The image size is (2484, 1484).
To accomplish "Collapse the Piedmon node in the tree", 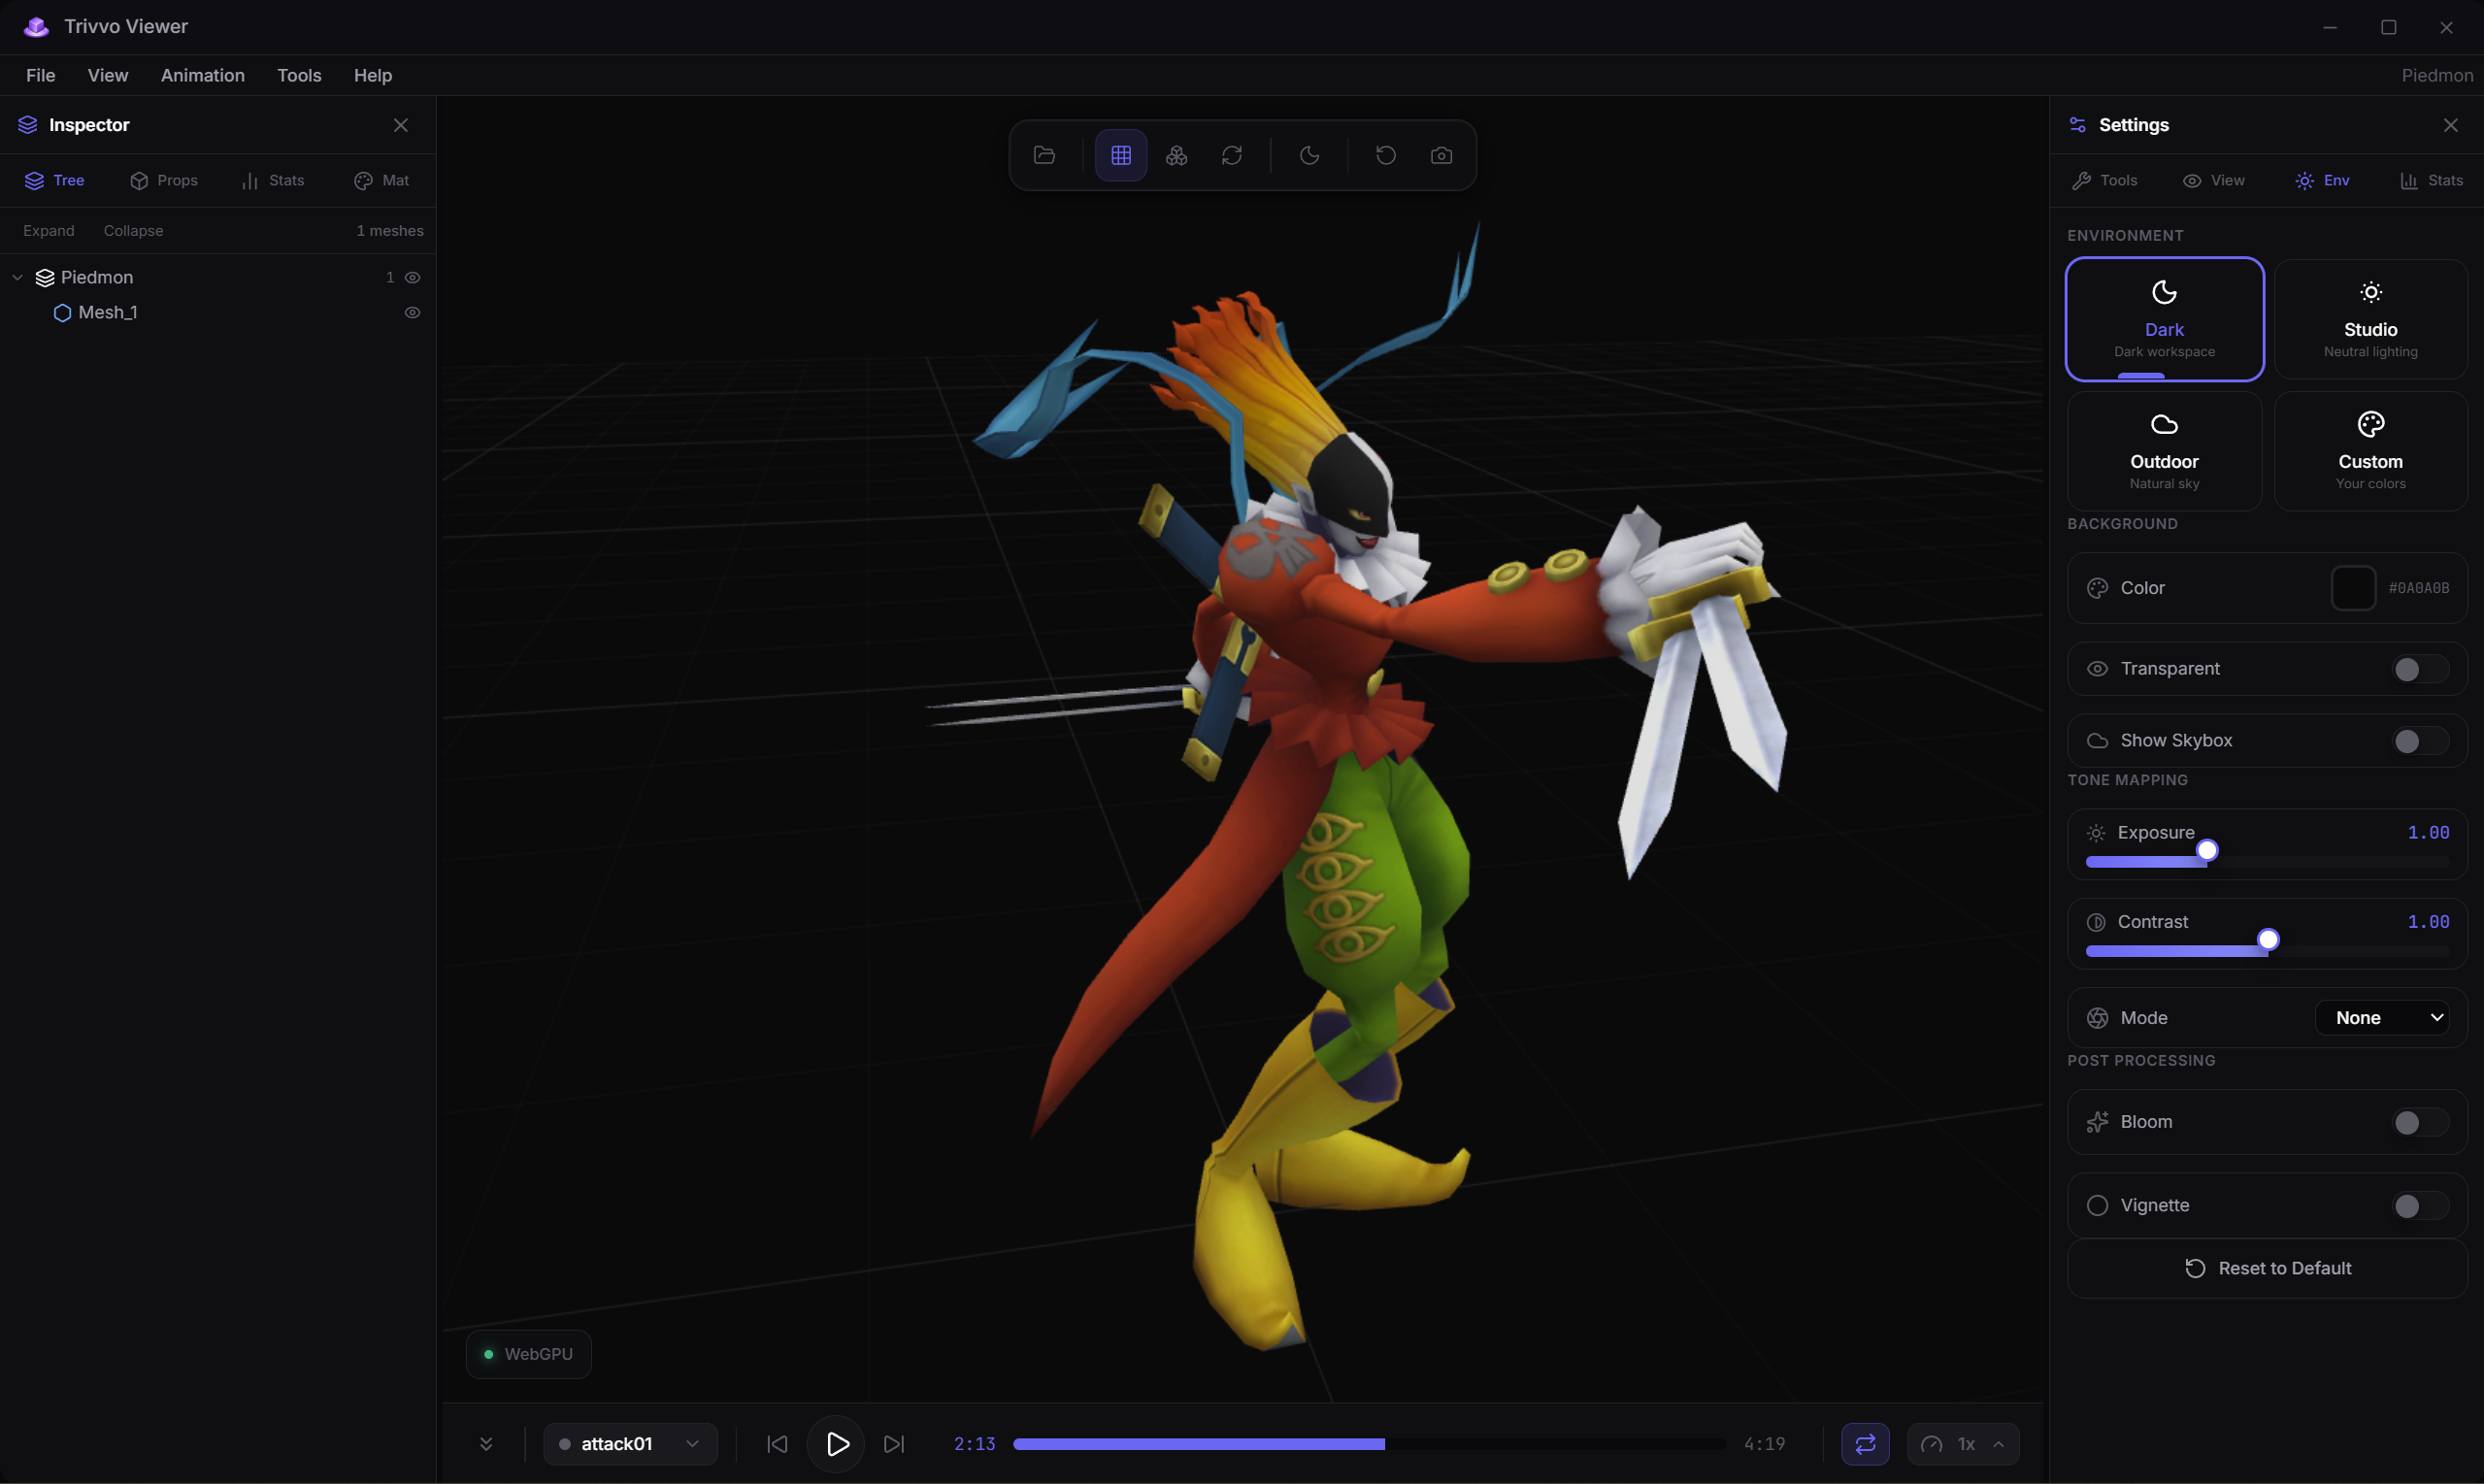I will pos(17,277).
